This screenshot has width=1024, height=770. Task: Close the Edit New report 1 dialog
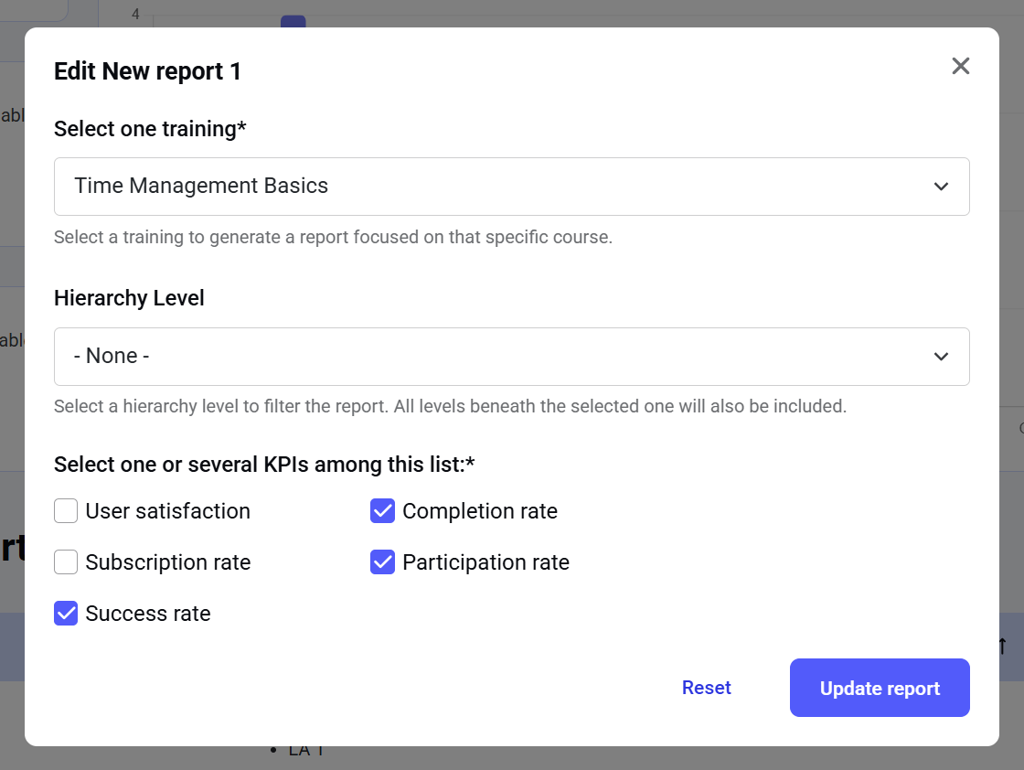click(x=960, y=66)
